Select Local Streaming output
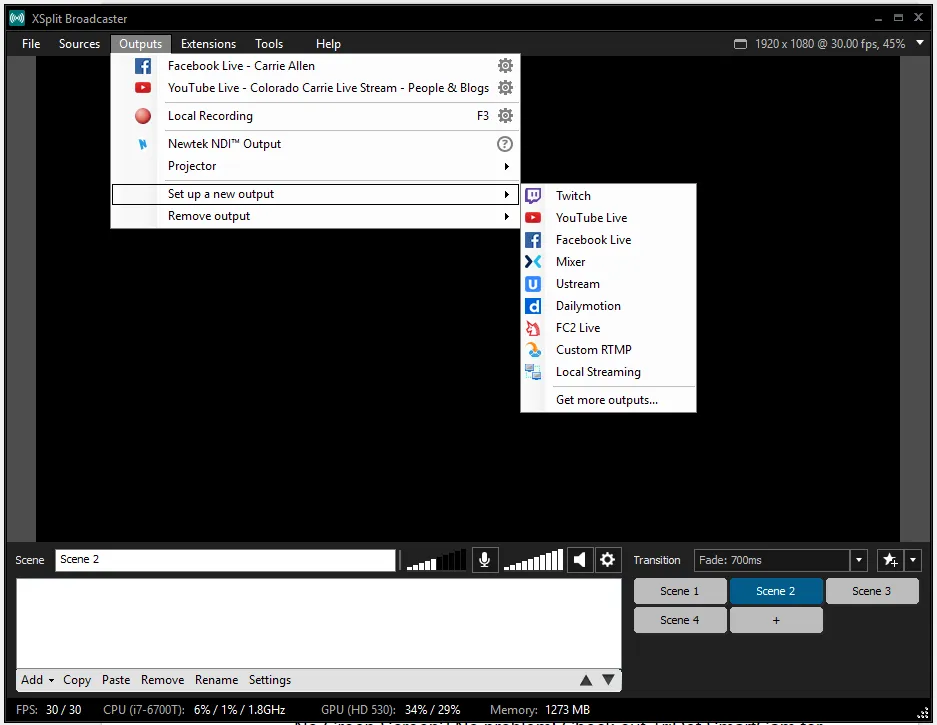The image size is (937, 725). 608,372
